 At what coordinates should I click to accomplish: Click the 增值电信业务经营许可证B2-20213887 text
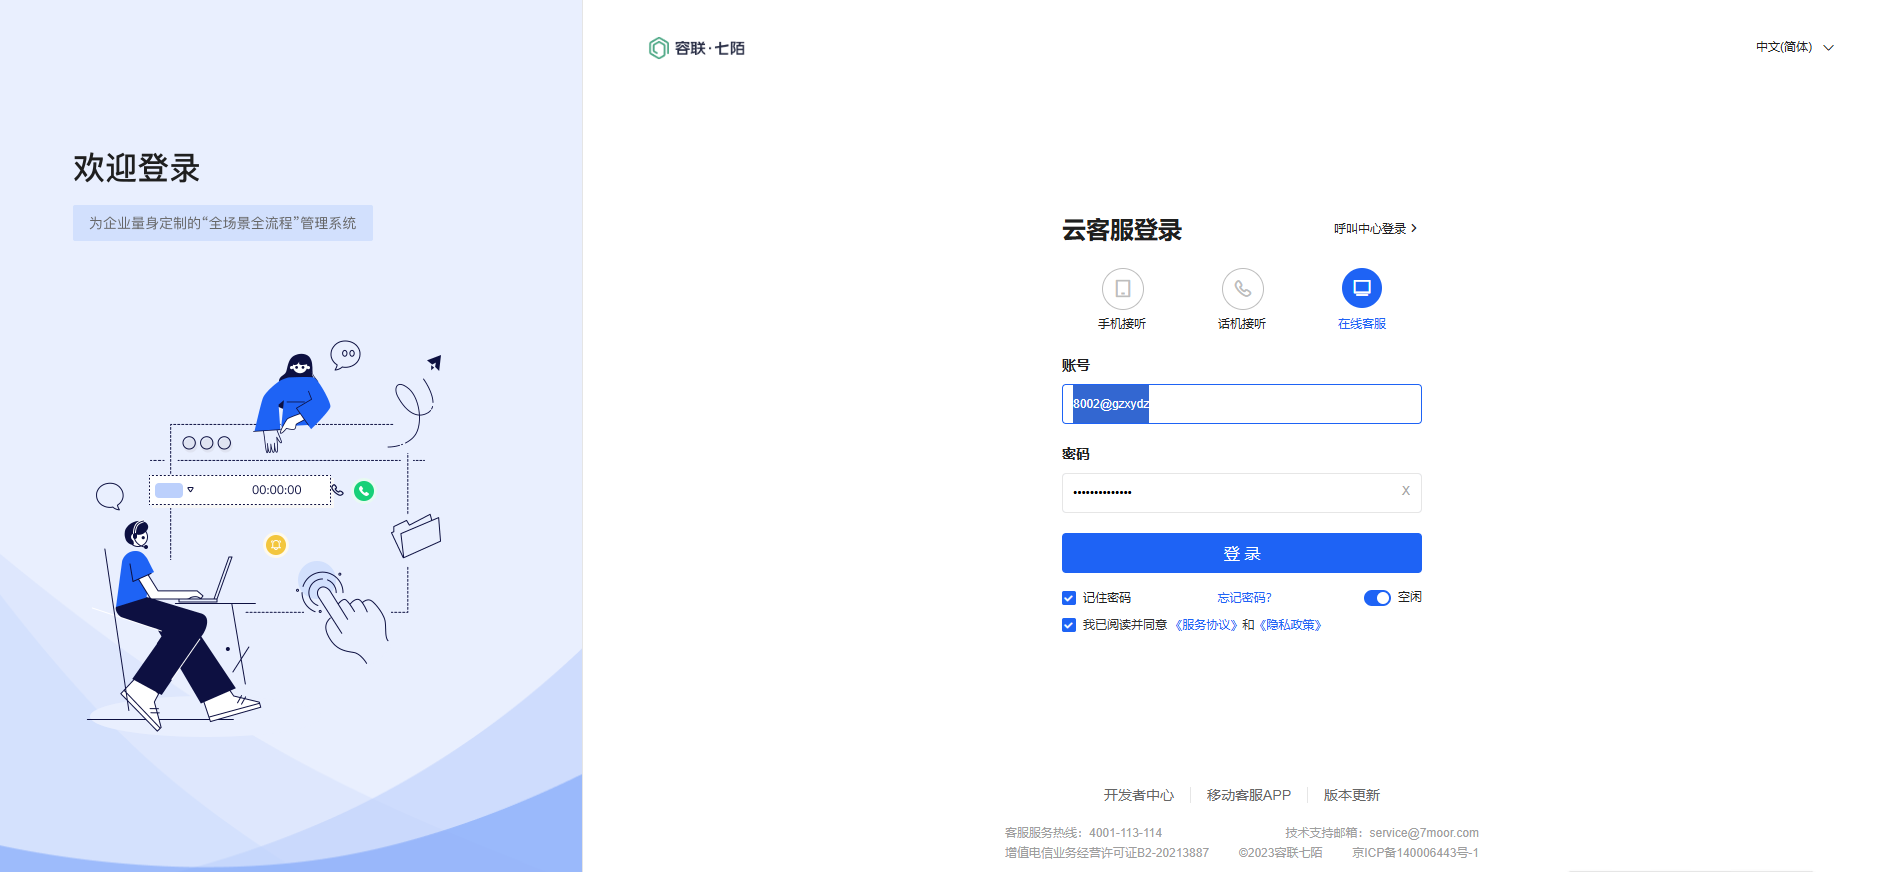pyautogui.click(x=1107, y=853)
